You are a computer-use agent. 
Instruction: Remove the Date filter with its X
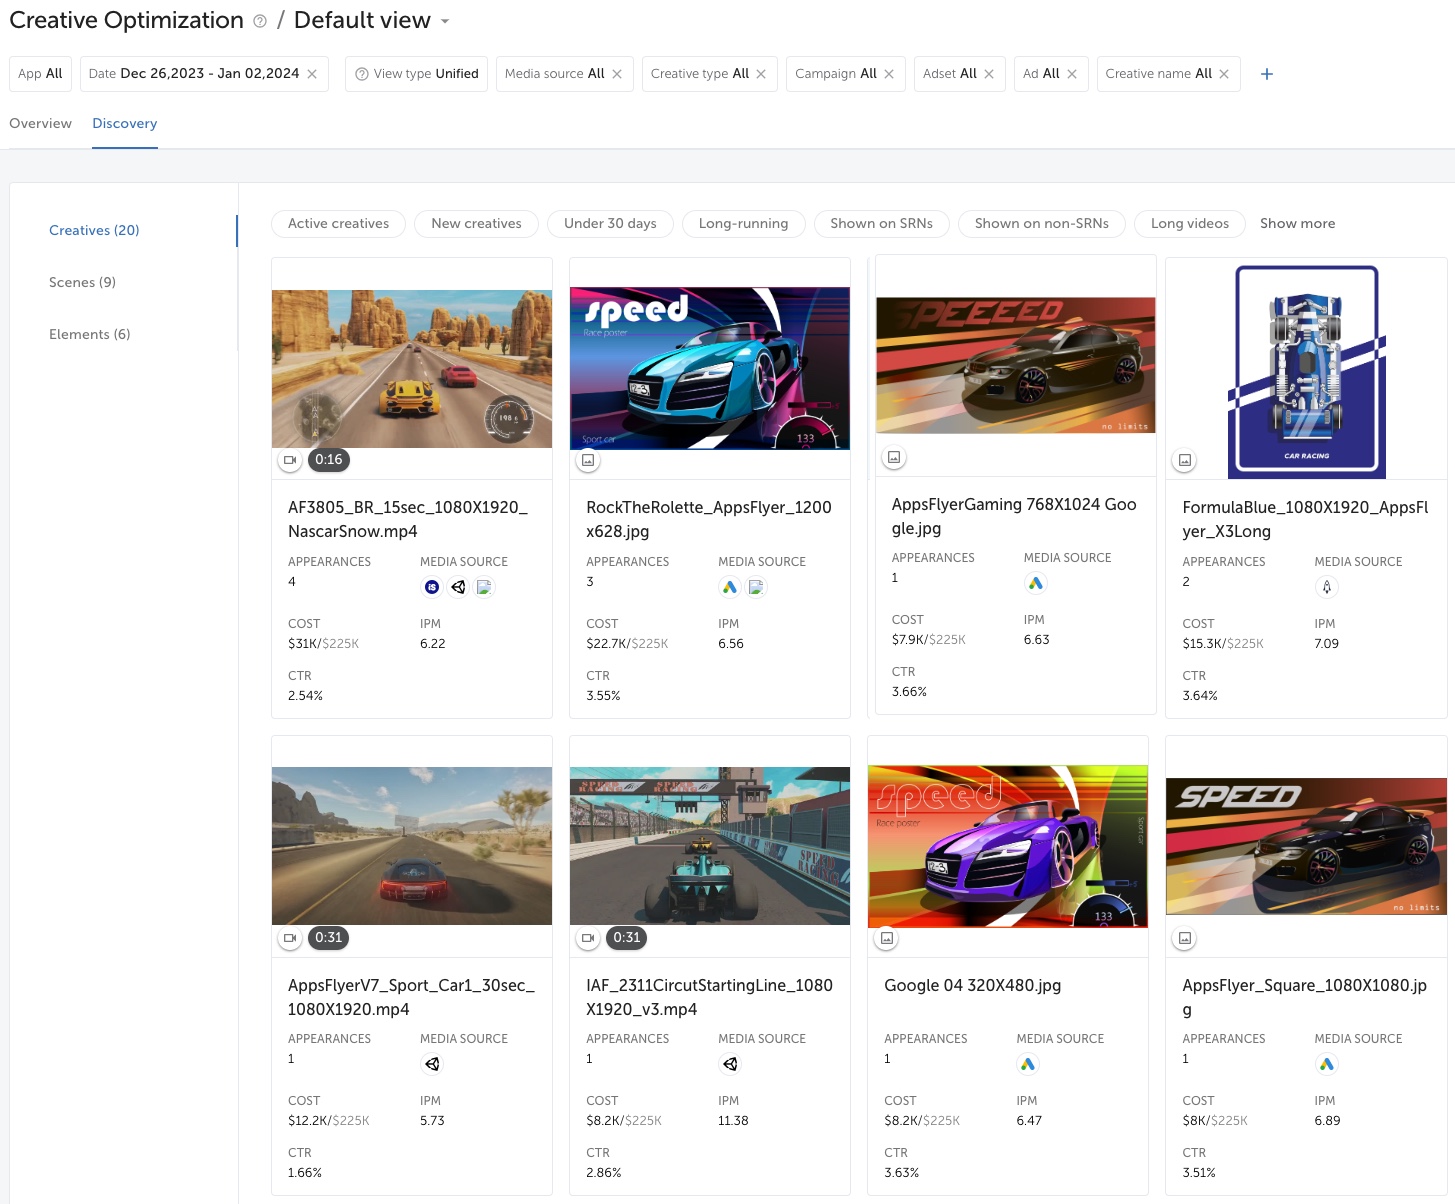(312, 74)
